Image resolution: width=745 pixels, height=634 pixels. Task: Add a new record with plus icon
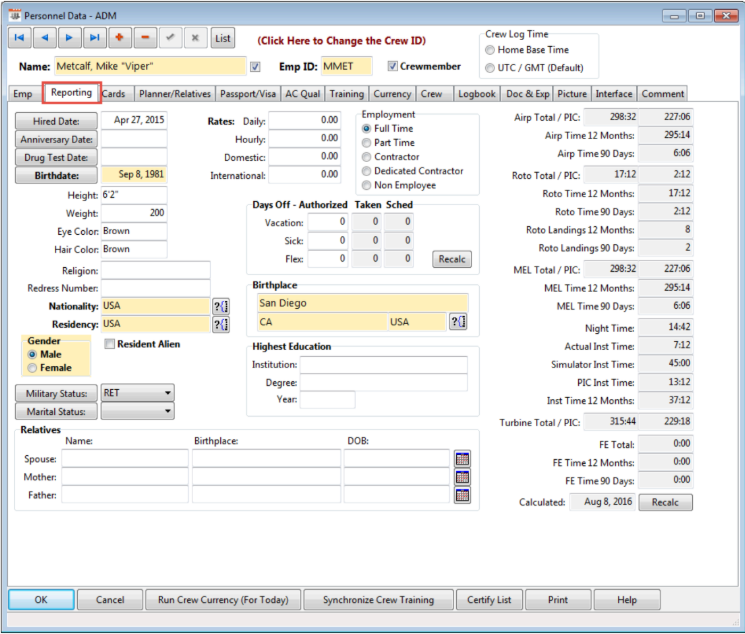pos(121,38)
